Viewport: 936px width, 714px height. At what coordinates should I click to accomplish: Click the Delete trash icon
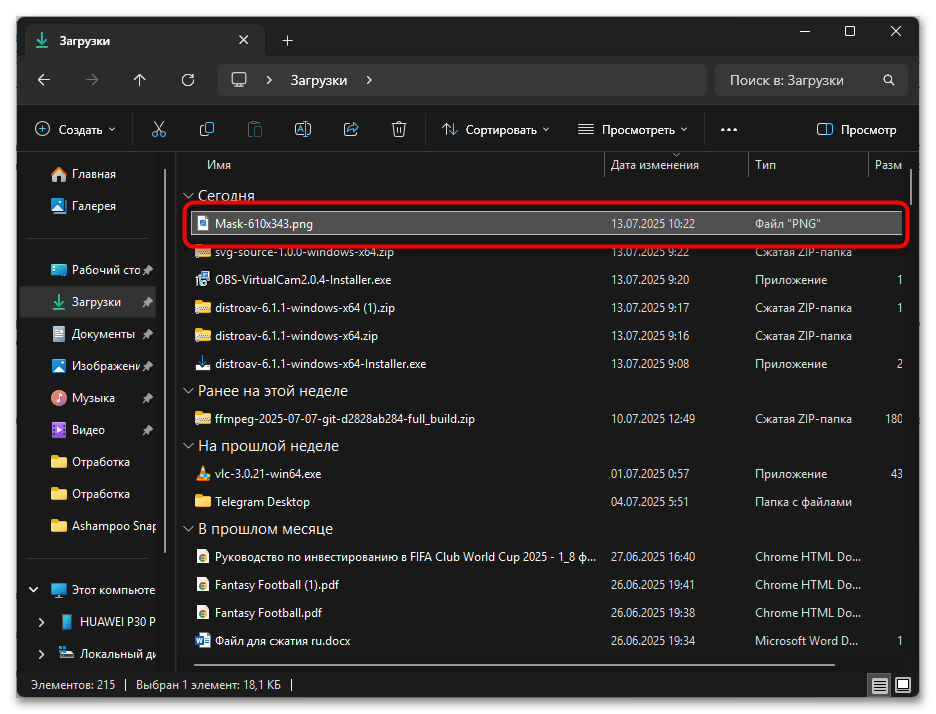point(399,129)
